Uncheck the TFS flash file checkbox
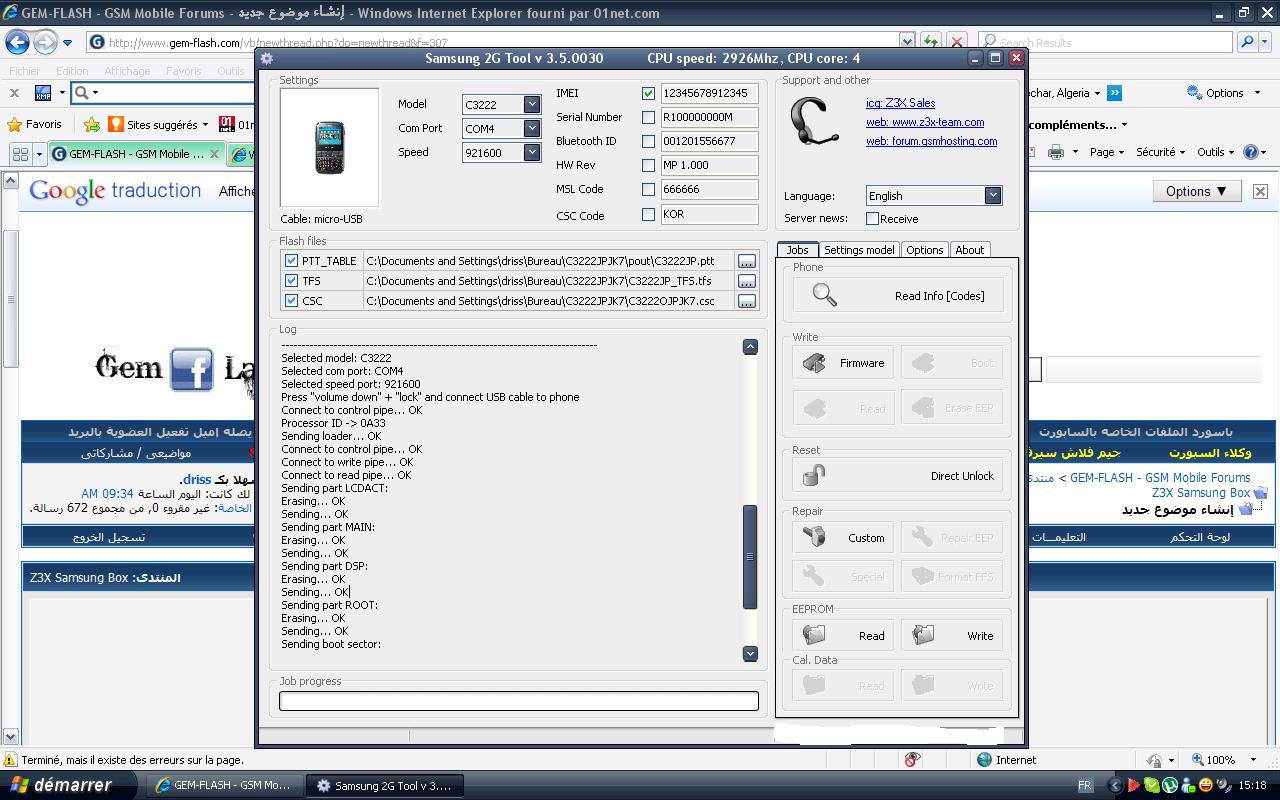 pyautogui.click(x=291, y=280)
